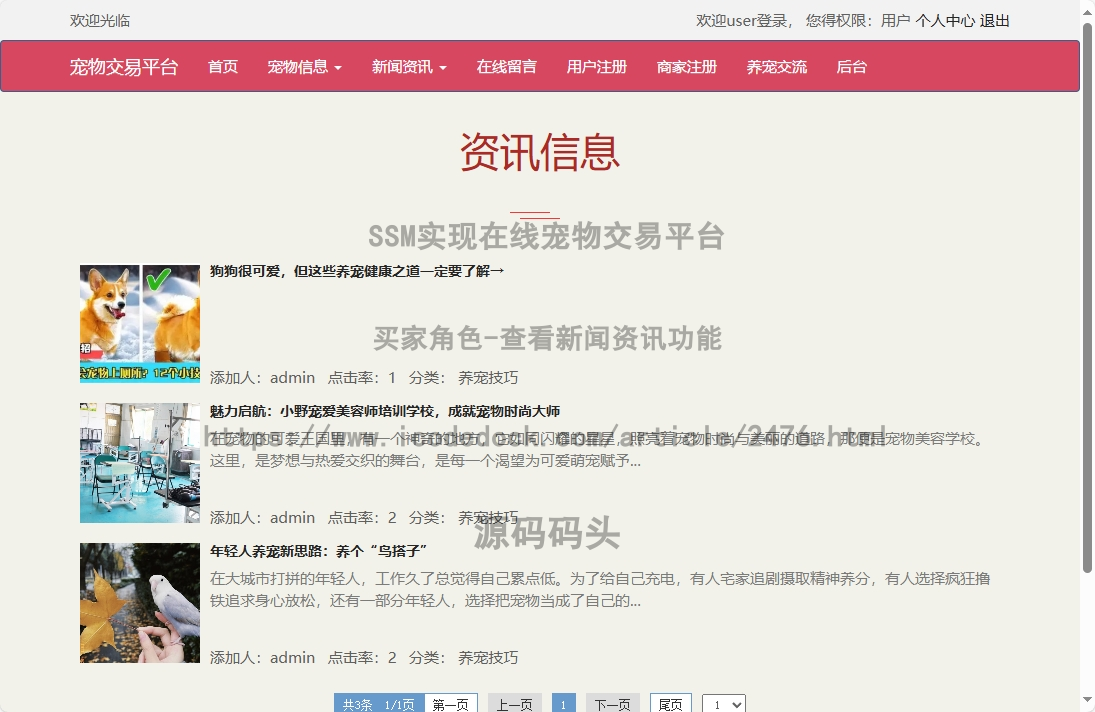Click 退出 to log out
This screenshot has height=712, width=1095.
tap(994, 20)
